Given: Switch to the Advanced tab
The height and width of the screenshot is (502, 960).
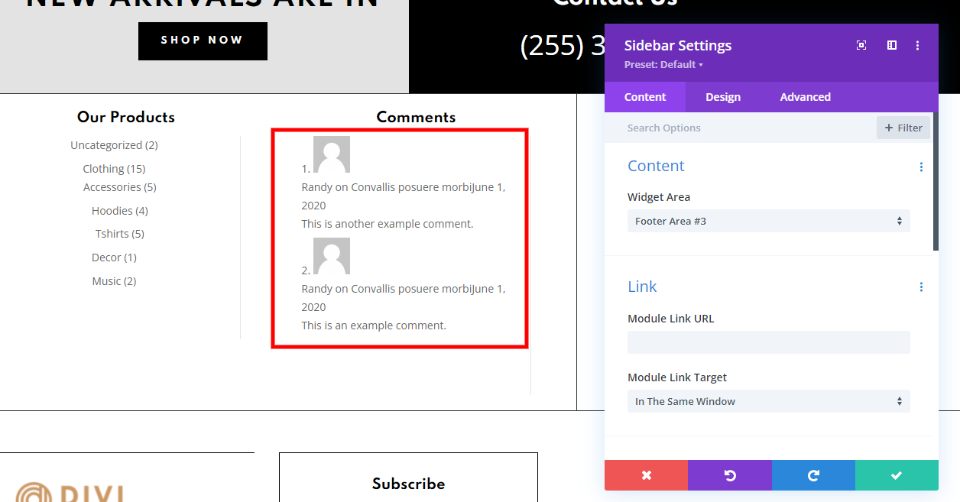Looking at the screenshot, I should pyautogui.click(x=805, y=97).
